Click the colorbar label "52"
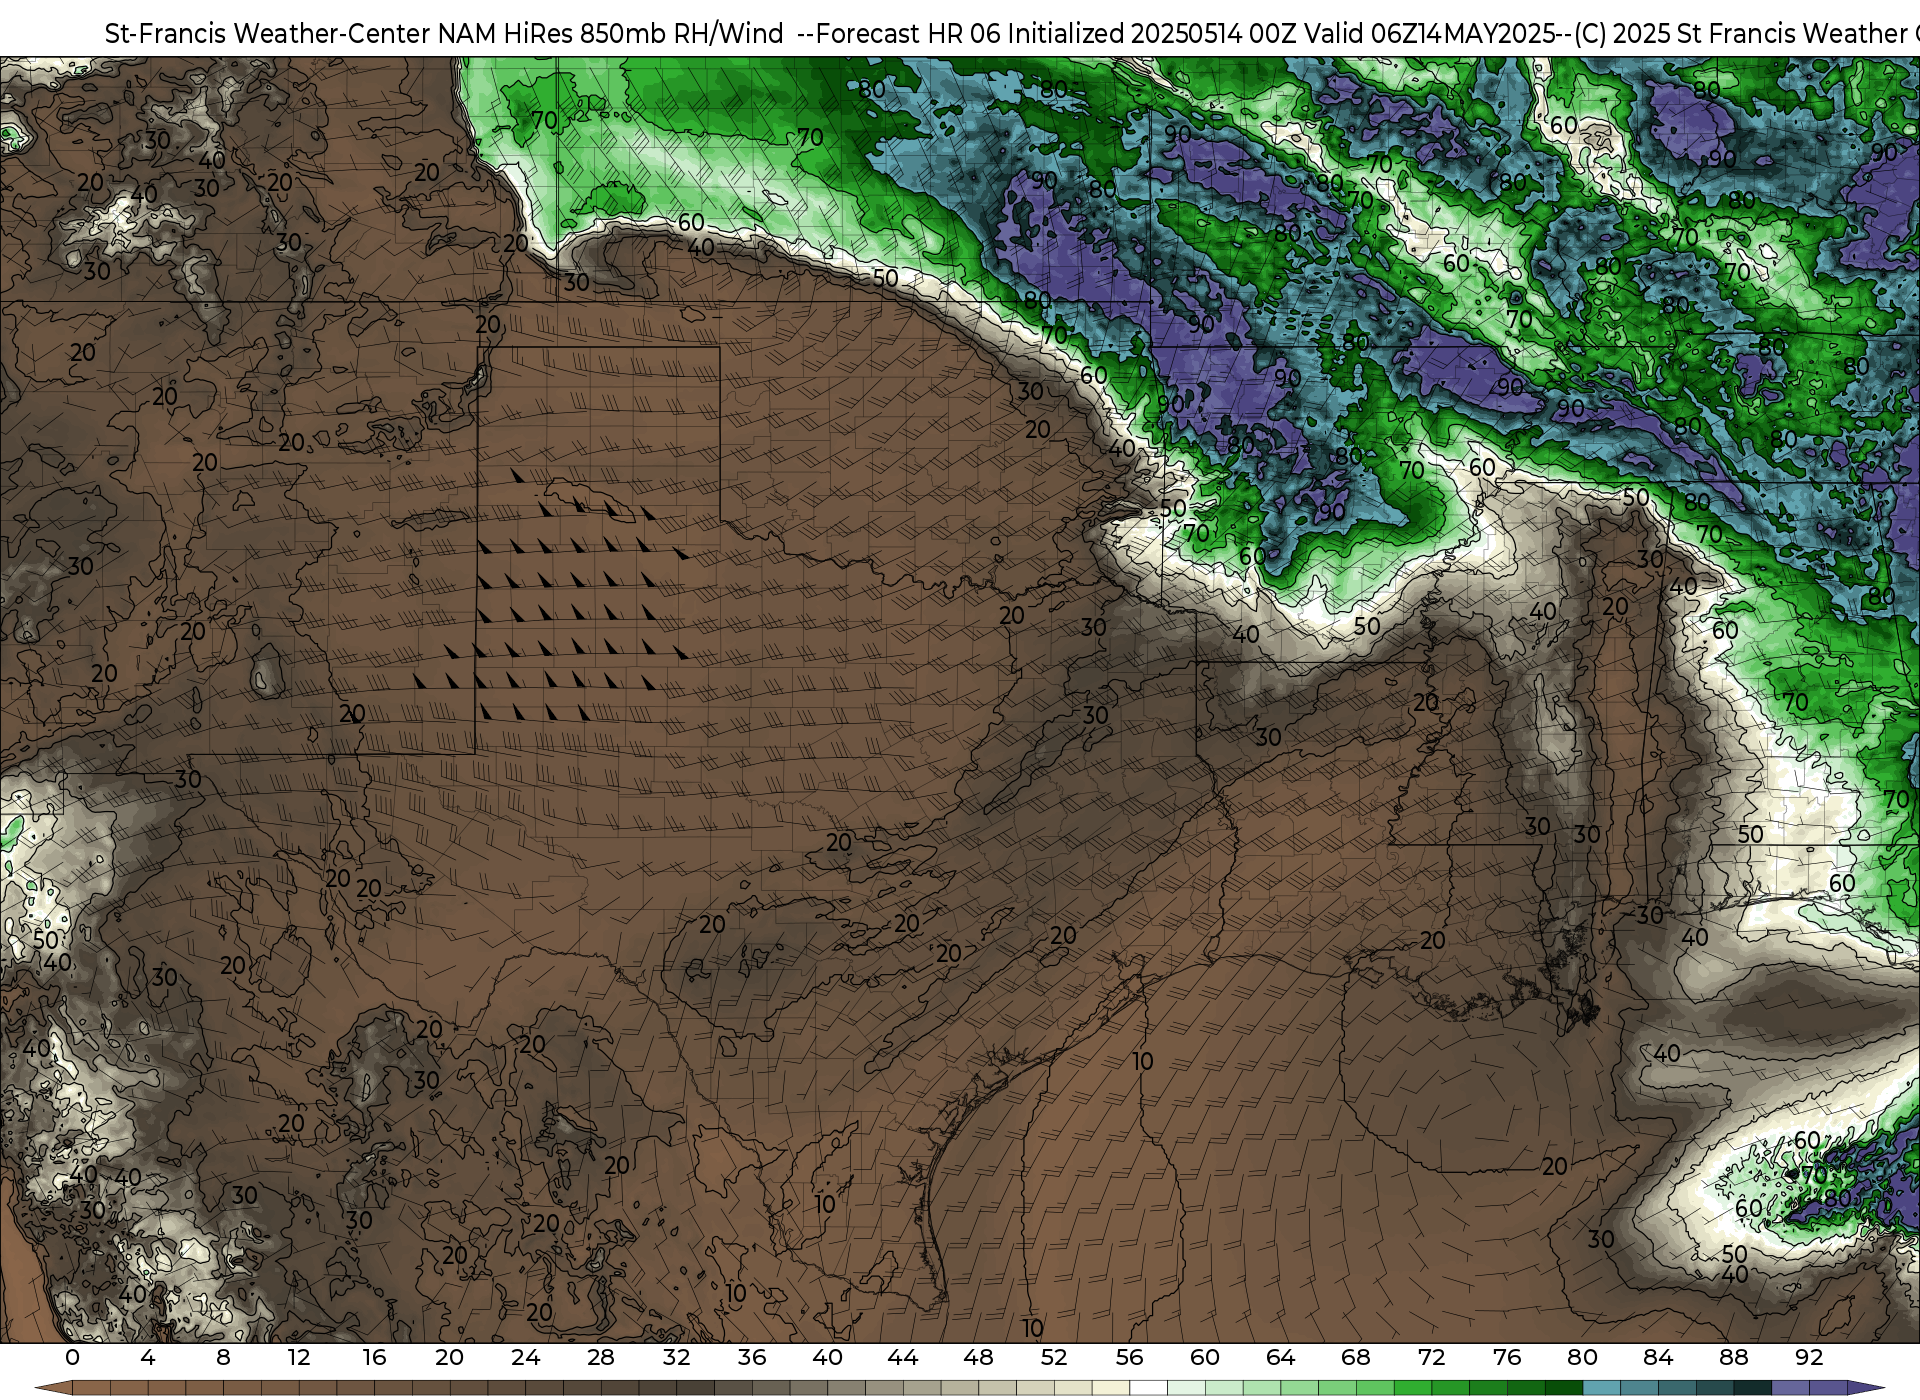The image size is (1920, 1400). [1053, 1357]
